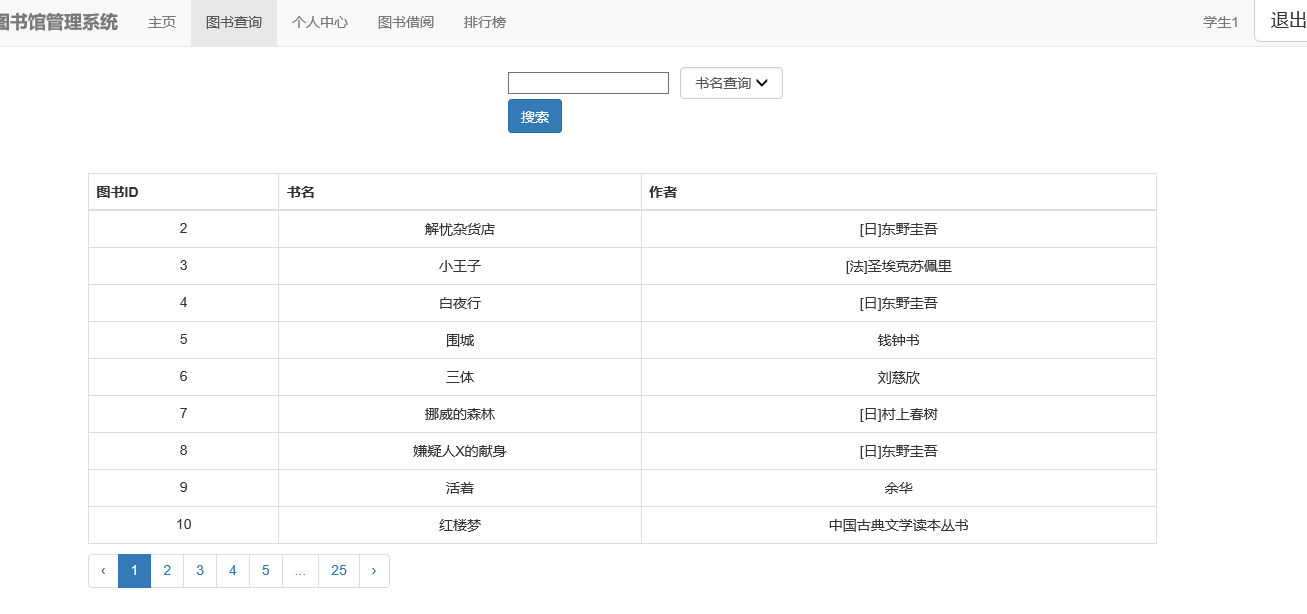Focus the book search text field

coord(588,83)
